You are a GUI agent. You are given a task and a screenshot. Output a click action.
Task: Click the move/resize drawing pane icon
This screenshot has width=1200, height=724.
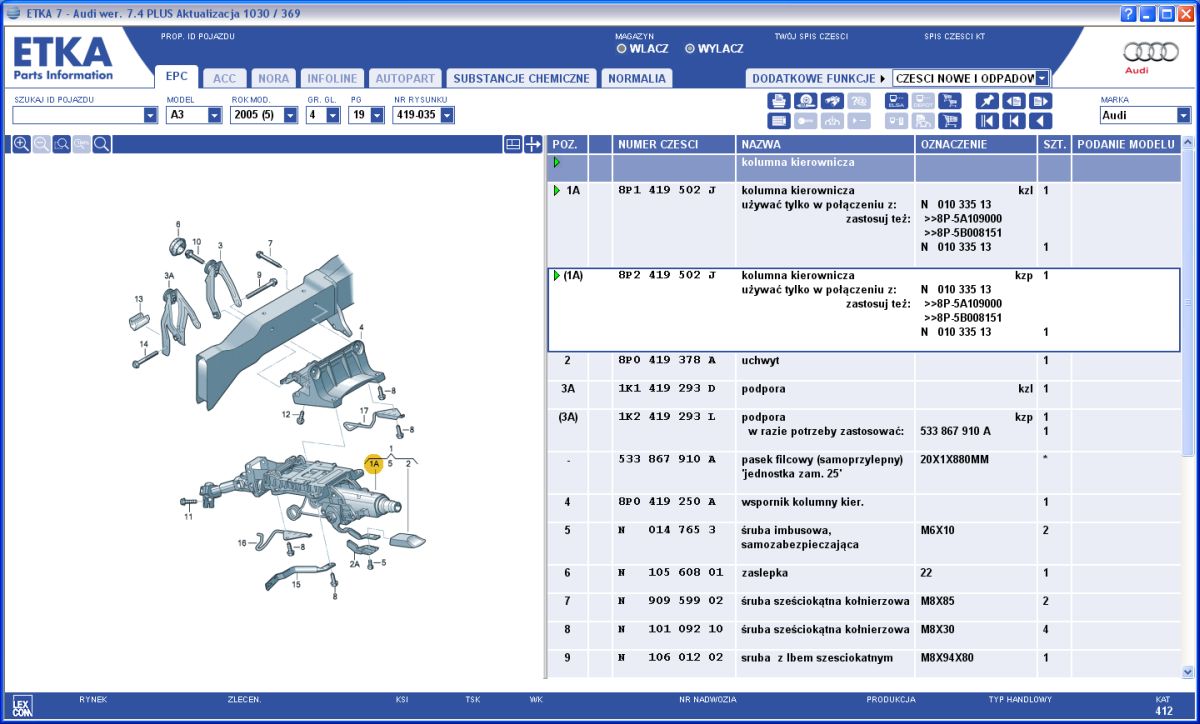533,144
